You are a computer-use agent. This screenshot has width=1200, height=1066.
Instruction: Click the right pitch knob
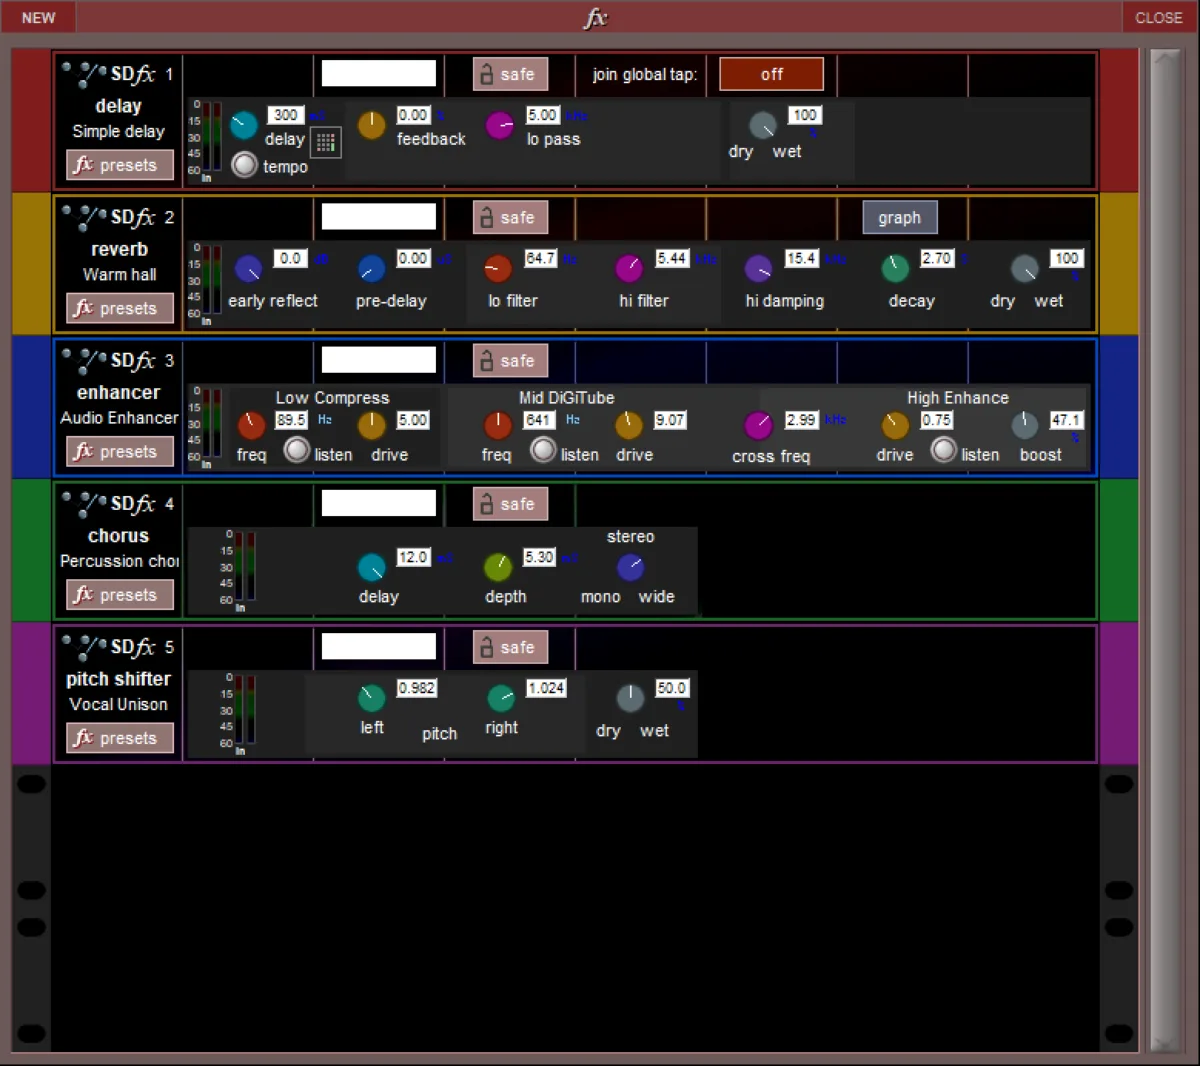[x=500, y=697]
